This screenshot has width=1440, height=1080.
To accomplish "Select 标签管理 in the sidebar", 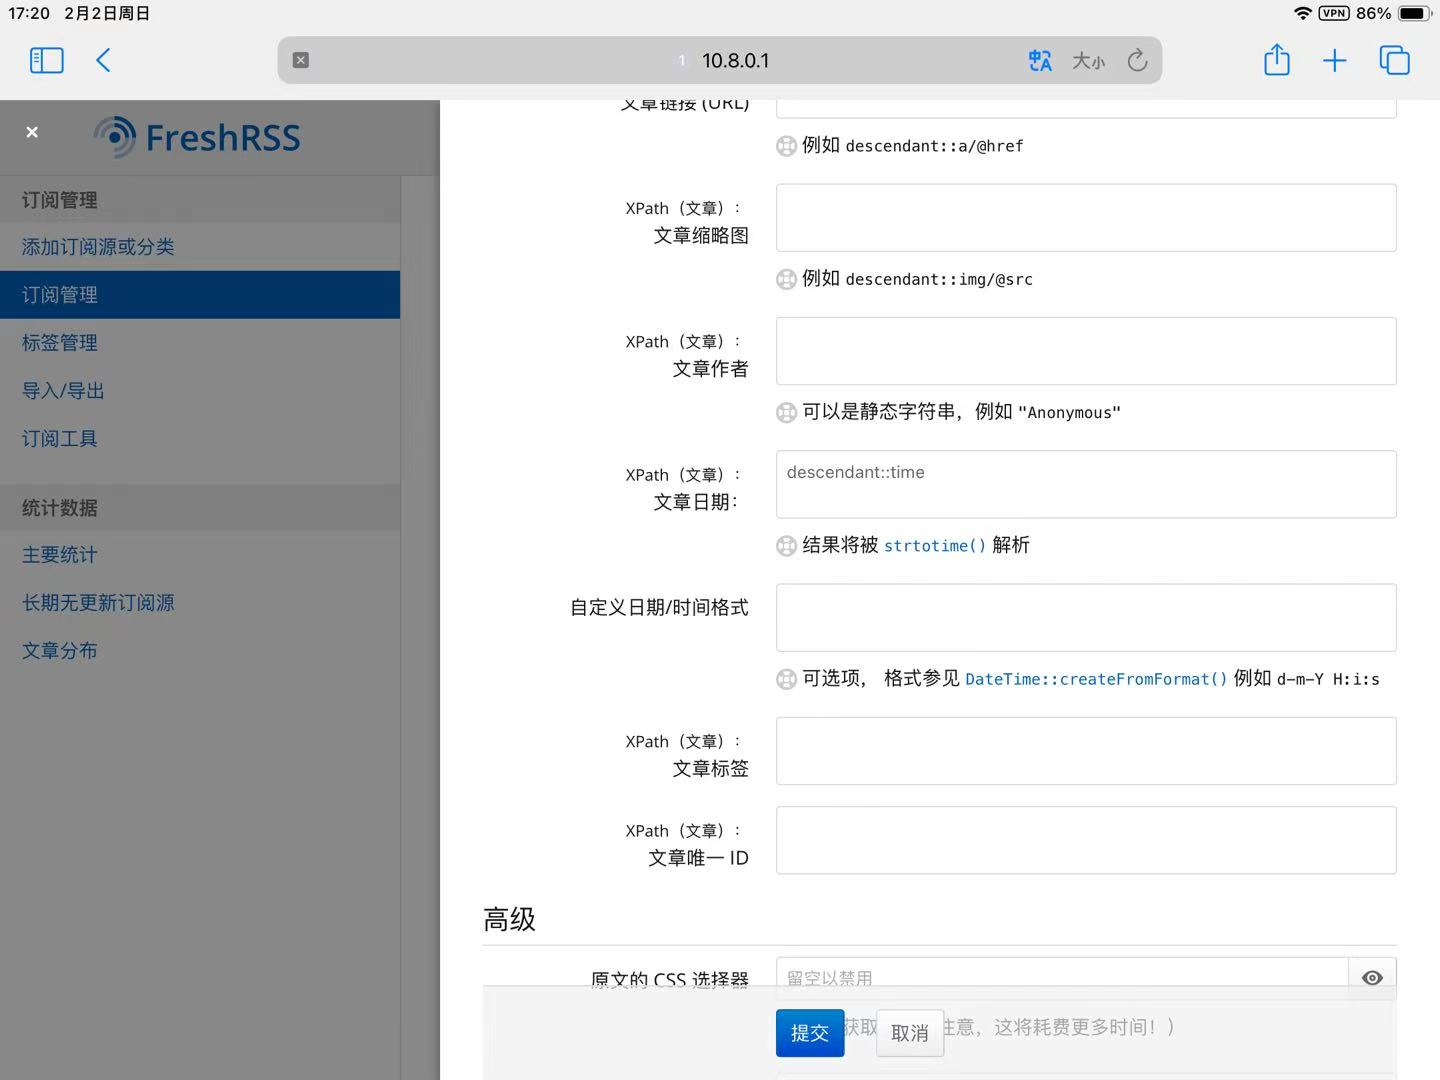I will pyautogui.click(x=59, y=342).
